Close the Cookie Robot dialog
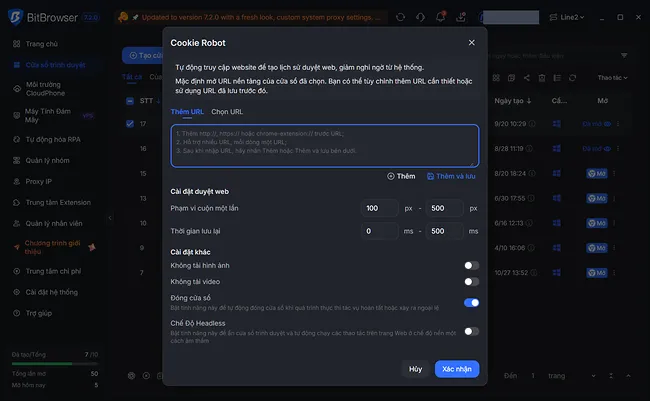Image resolution: width=650 pixels, height=401 pixels. point(471,43)
